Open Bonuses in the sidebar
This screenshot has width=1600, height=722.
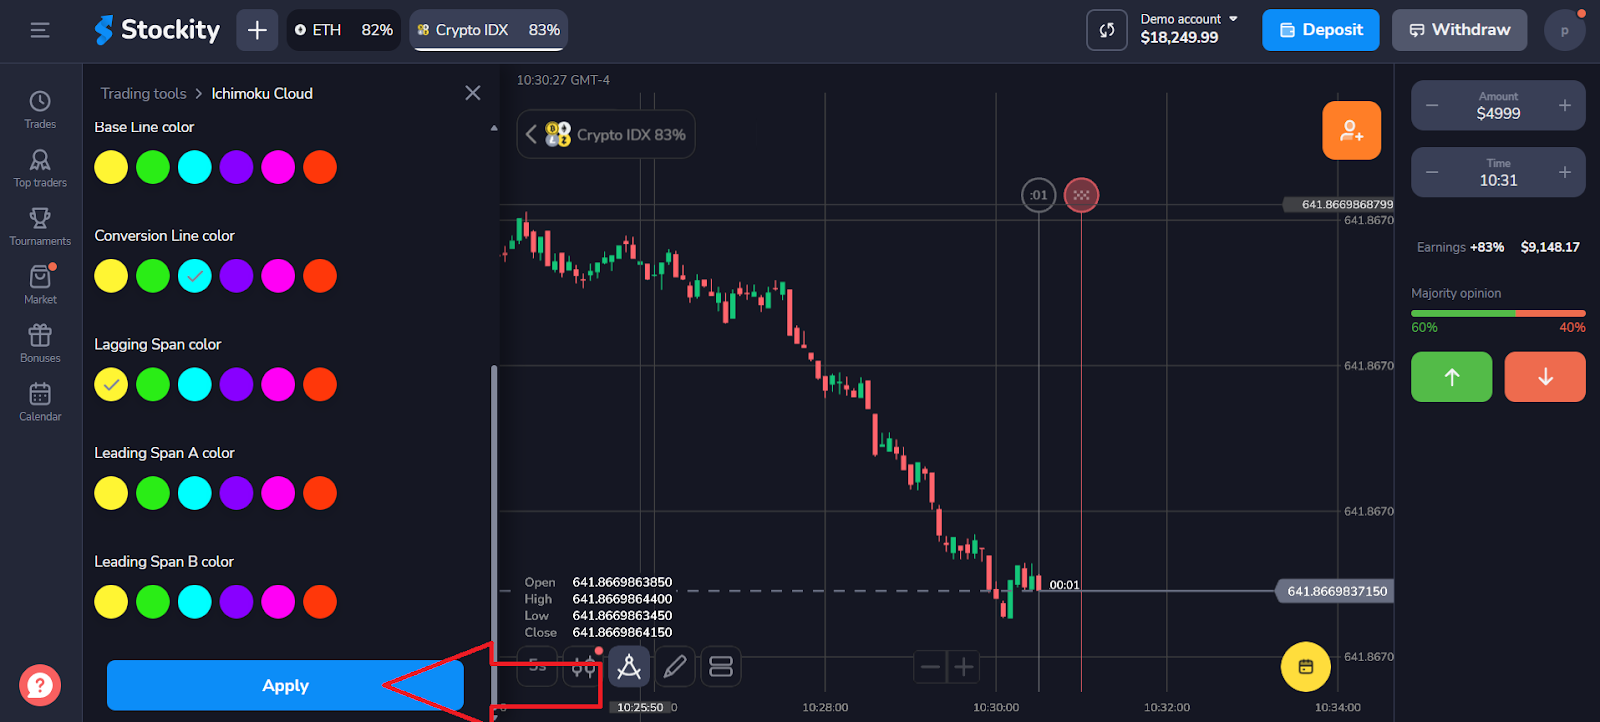pos(40,344)
